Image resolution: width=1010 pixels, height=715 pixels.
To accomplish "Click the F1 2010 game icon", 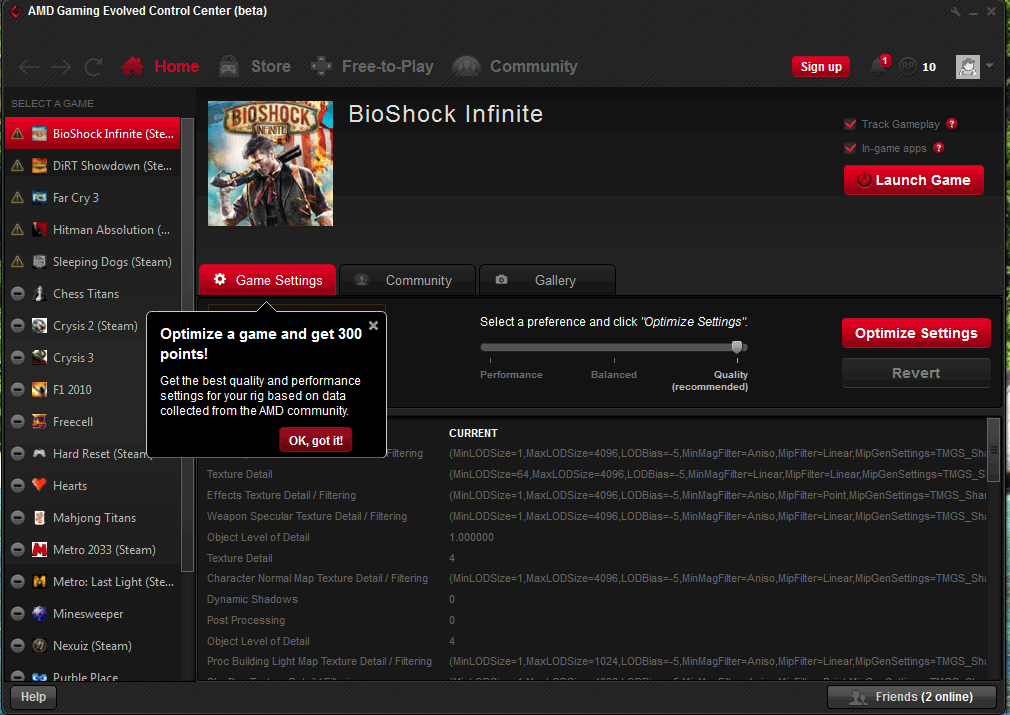I will pyautogui.click(x=39, y=390).
